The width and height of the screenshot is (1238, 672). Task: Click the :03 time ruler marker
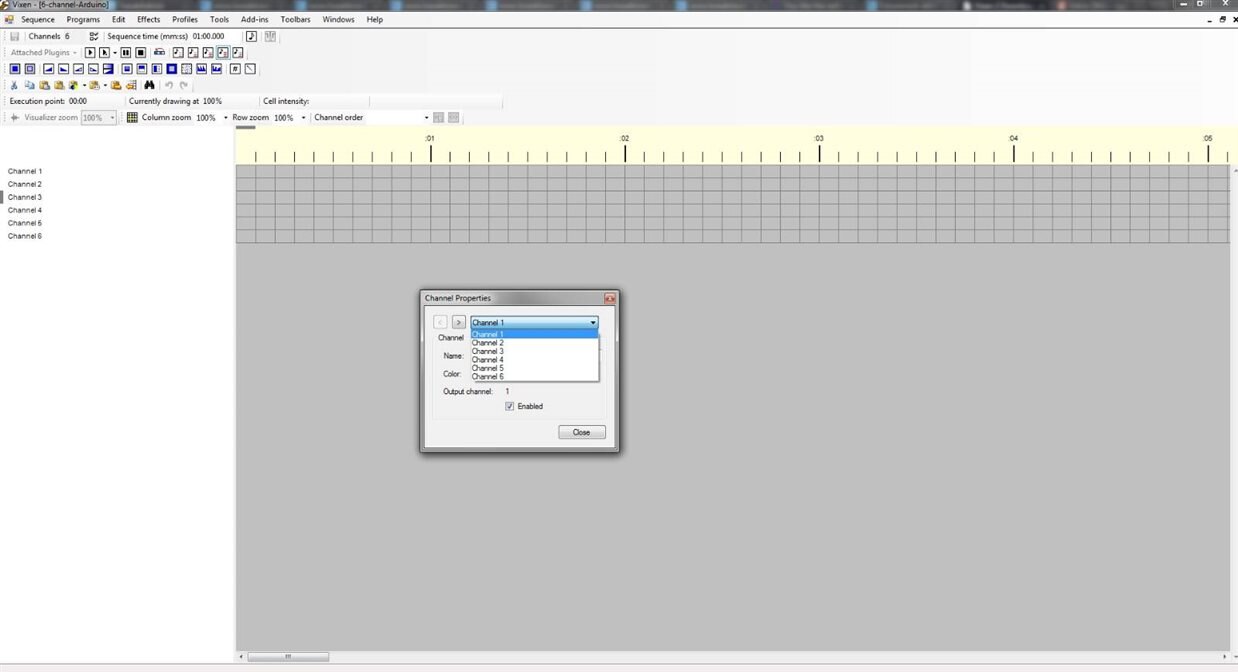818,138
